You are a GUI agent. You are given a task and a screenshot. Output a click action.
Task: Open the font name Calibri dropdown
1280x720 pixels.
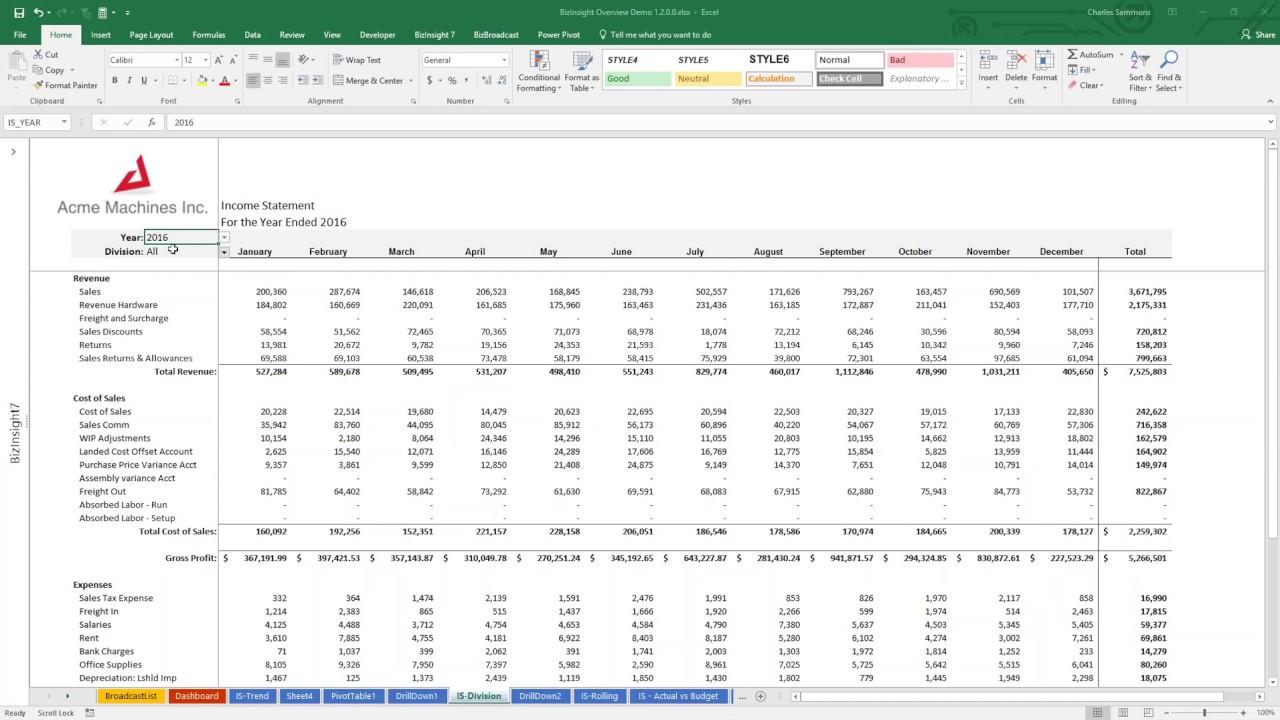[x=177, y=60]
